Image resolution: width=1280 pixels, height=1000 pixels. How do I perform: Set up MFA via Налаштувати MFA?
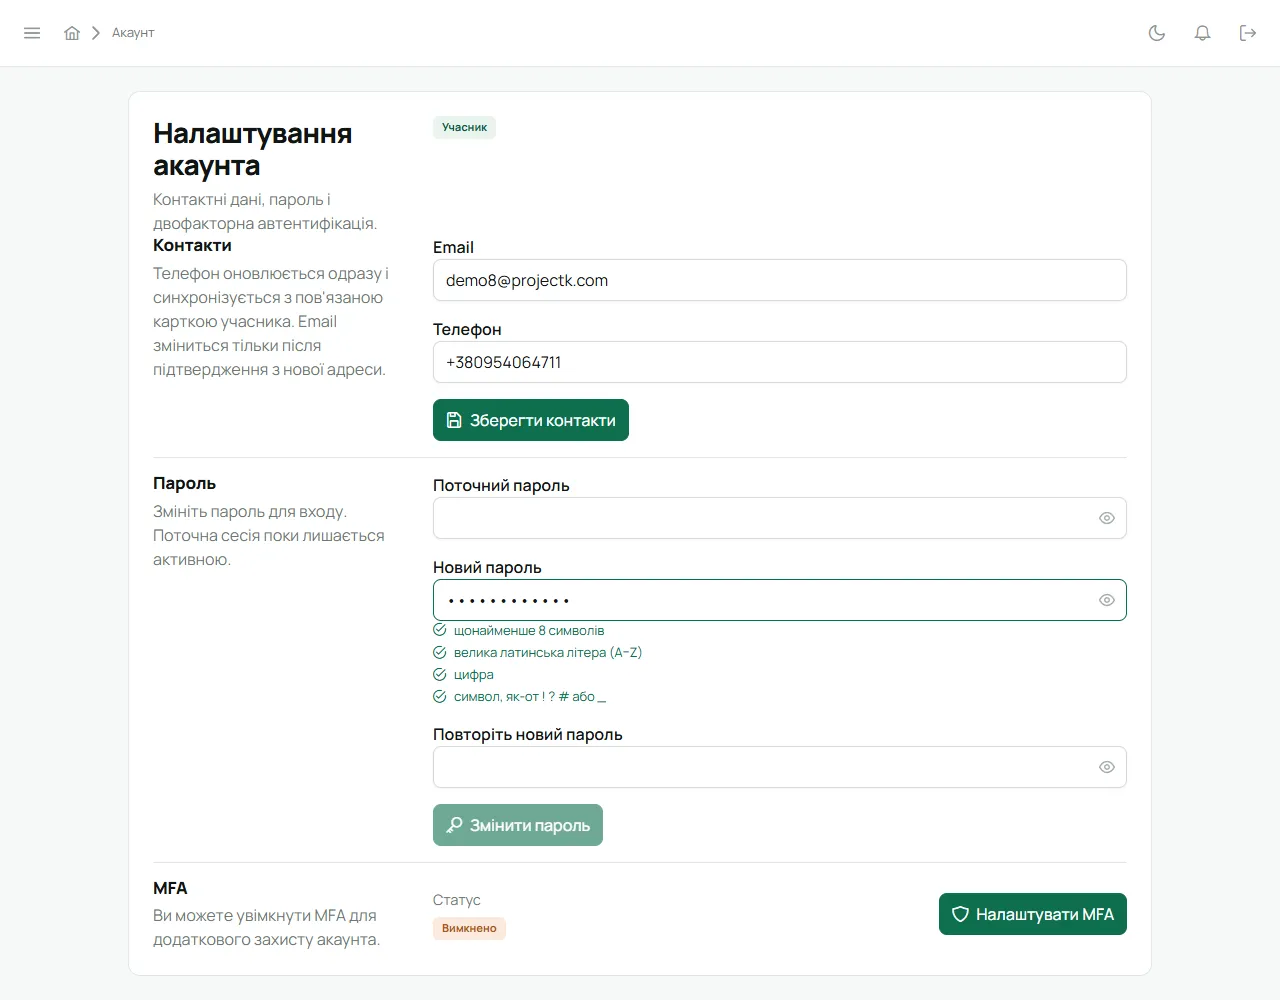point(1033,914)
